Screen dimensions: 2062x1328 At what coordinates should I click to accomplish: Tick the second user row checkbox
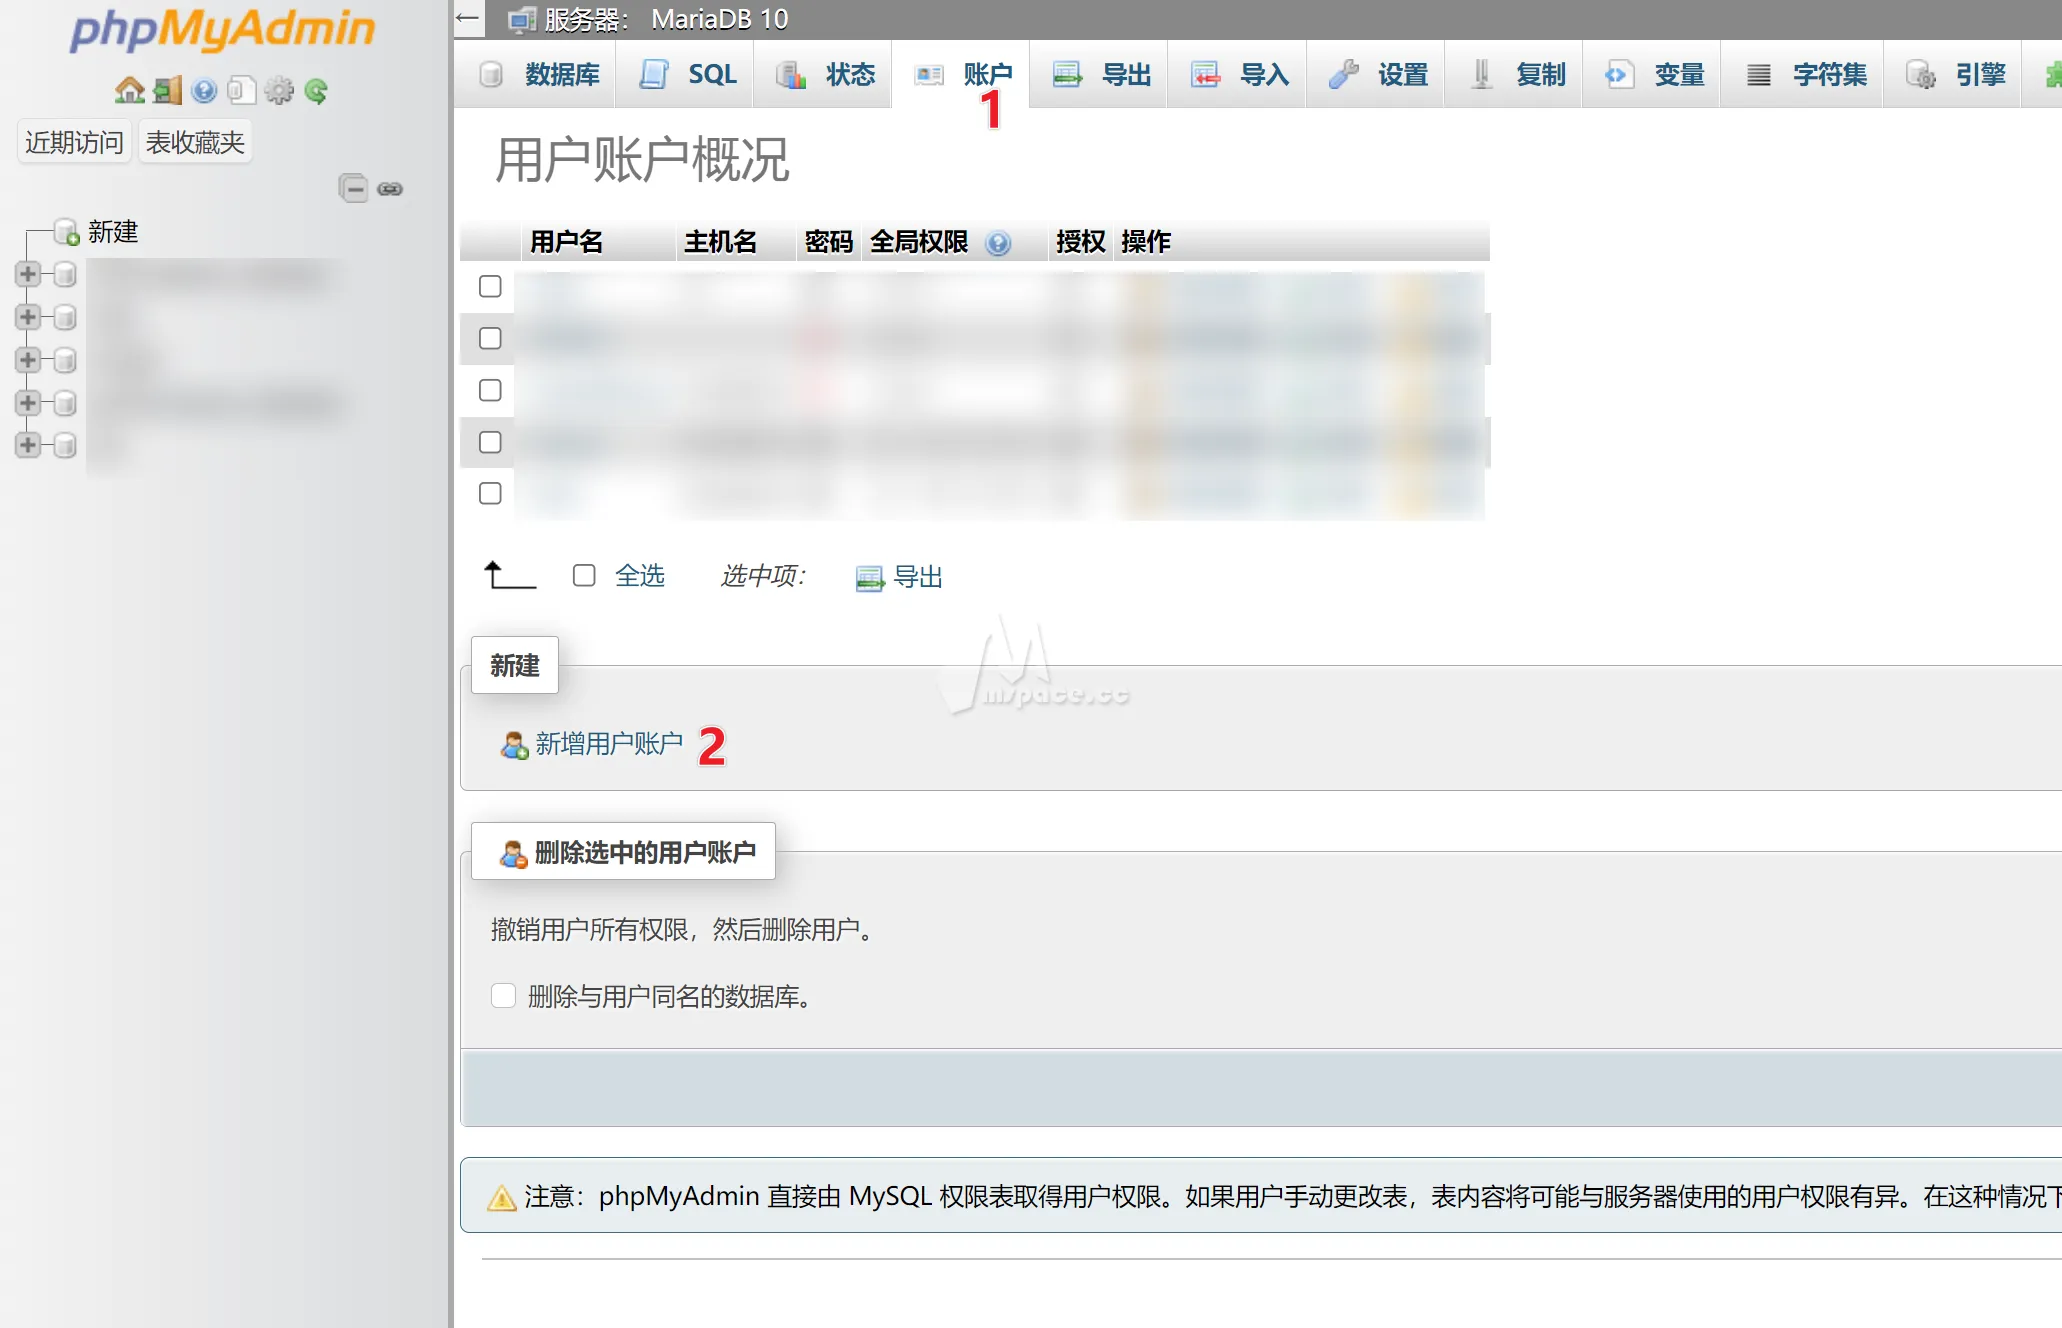[x=490, y=338]
